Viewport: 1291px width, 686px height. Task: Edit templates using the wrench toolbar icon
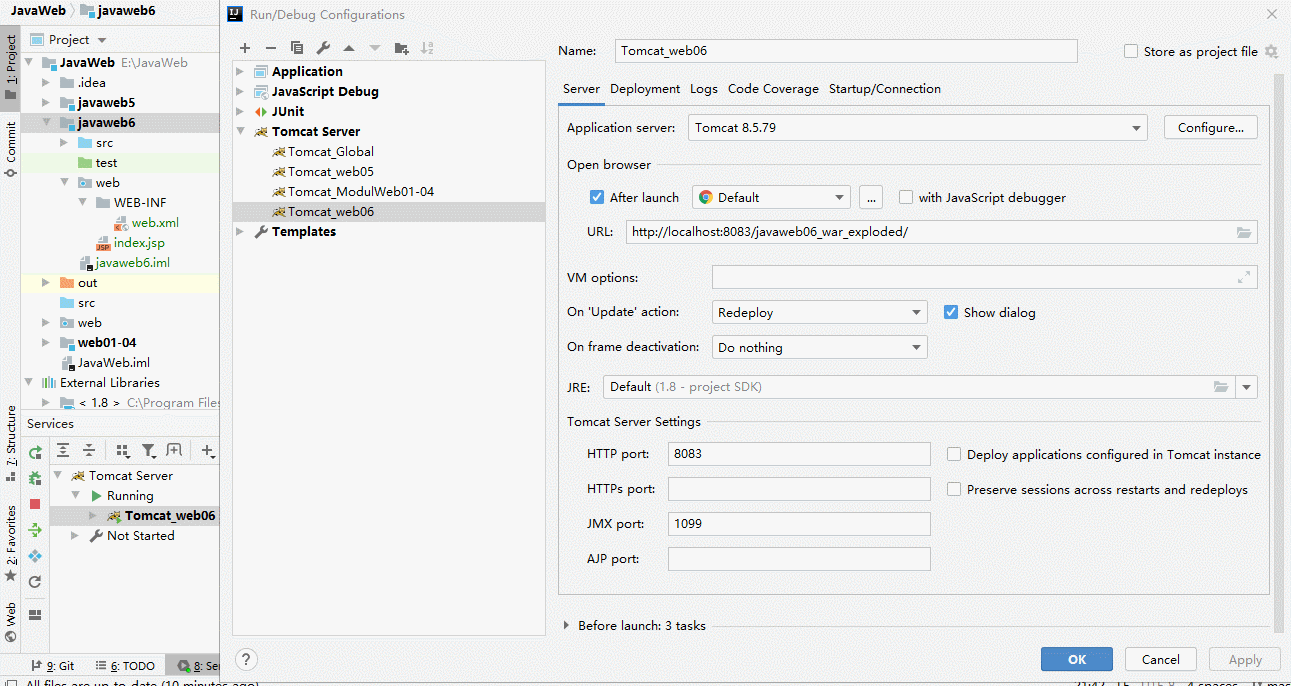(x=323, y=48)
